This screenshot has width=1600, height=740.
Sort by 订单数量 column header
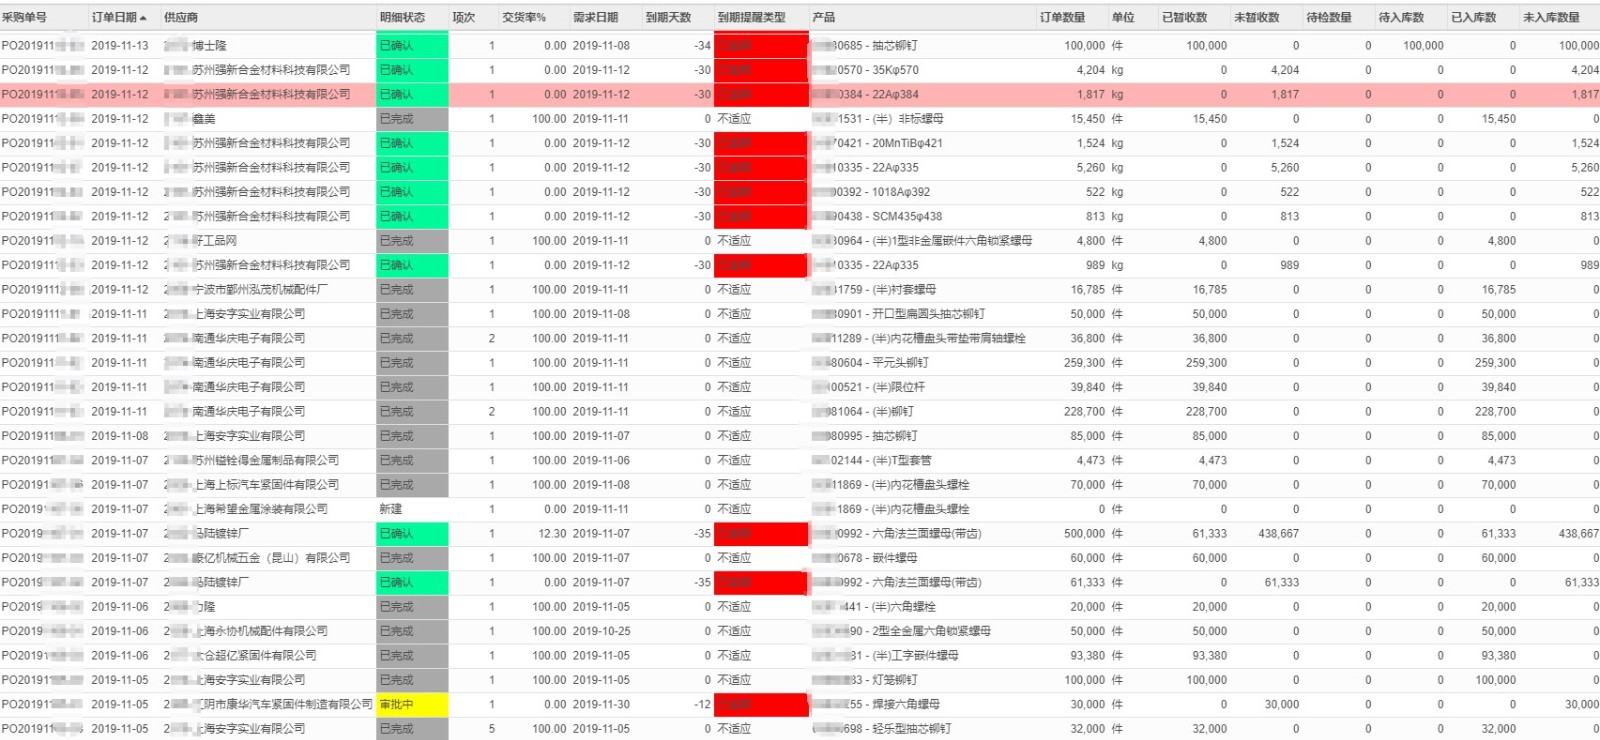(x=1062, y=17)
